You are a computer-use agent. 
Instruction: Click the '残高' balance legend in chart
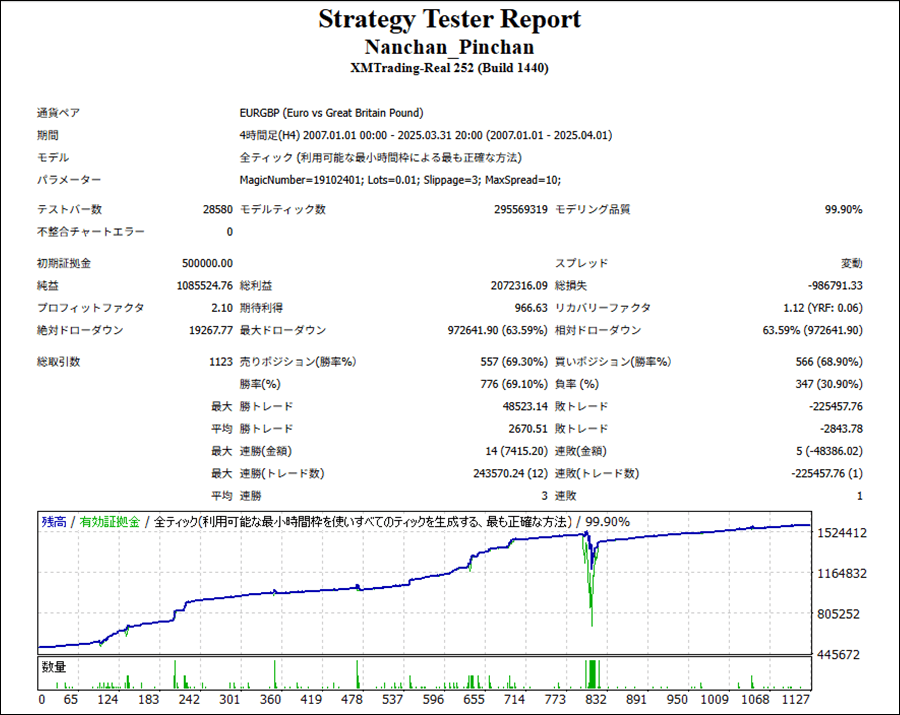53,522
